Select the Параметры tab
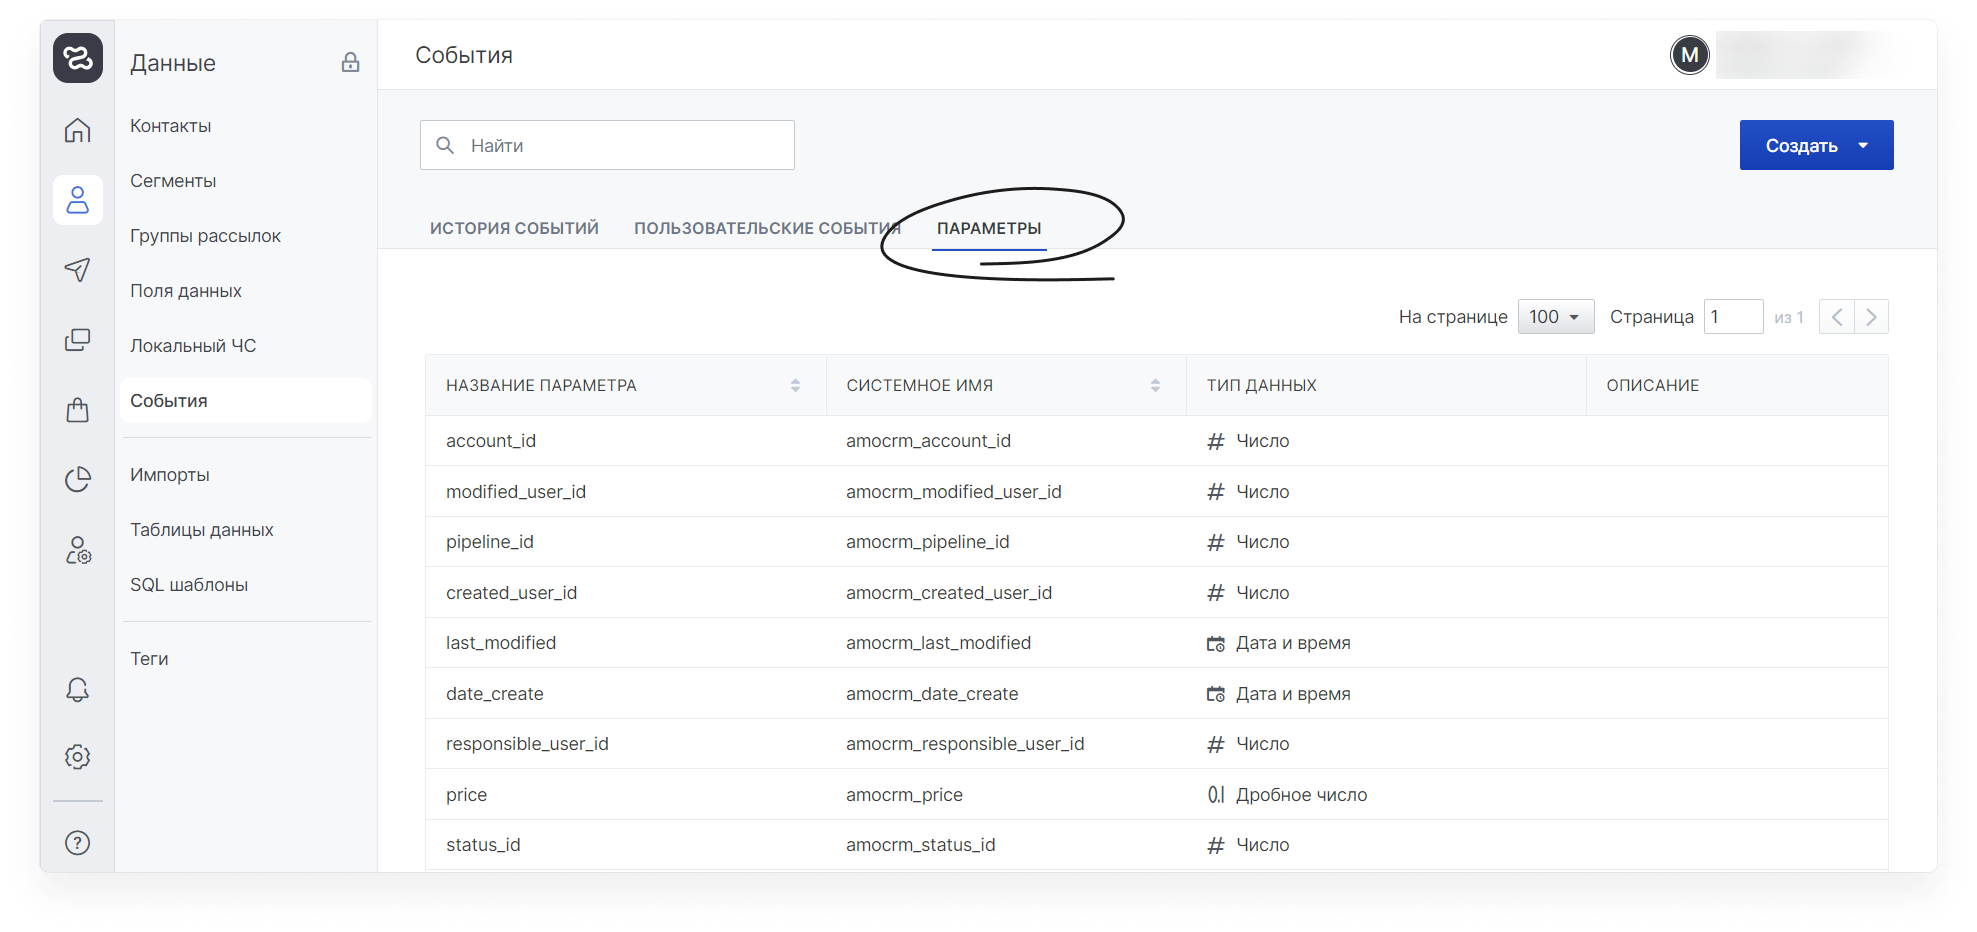1977x932 pixels. pyautogui.click(x=989, y=228)
